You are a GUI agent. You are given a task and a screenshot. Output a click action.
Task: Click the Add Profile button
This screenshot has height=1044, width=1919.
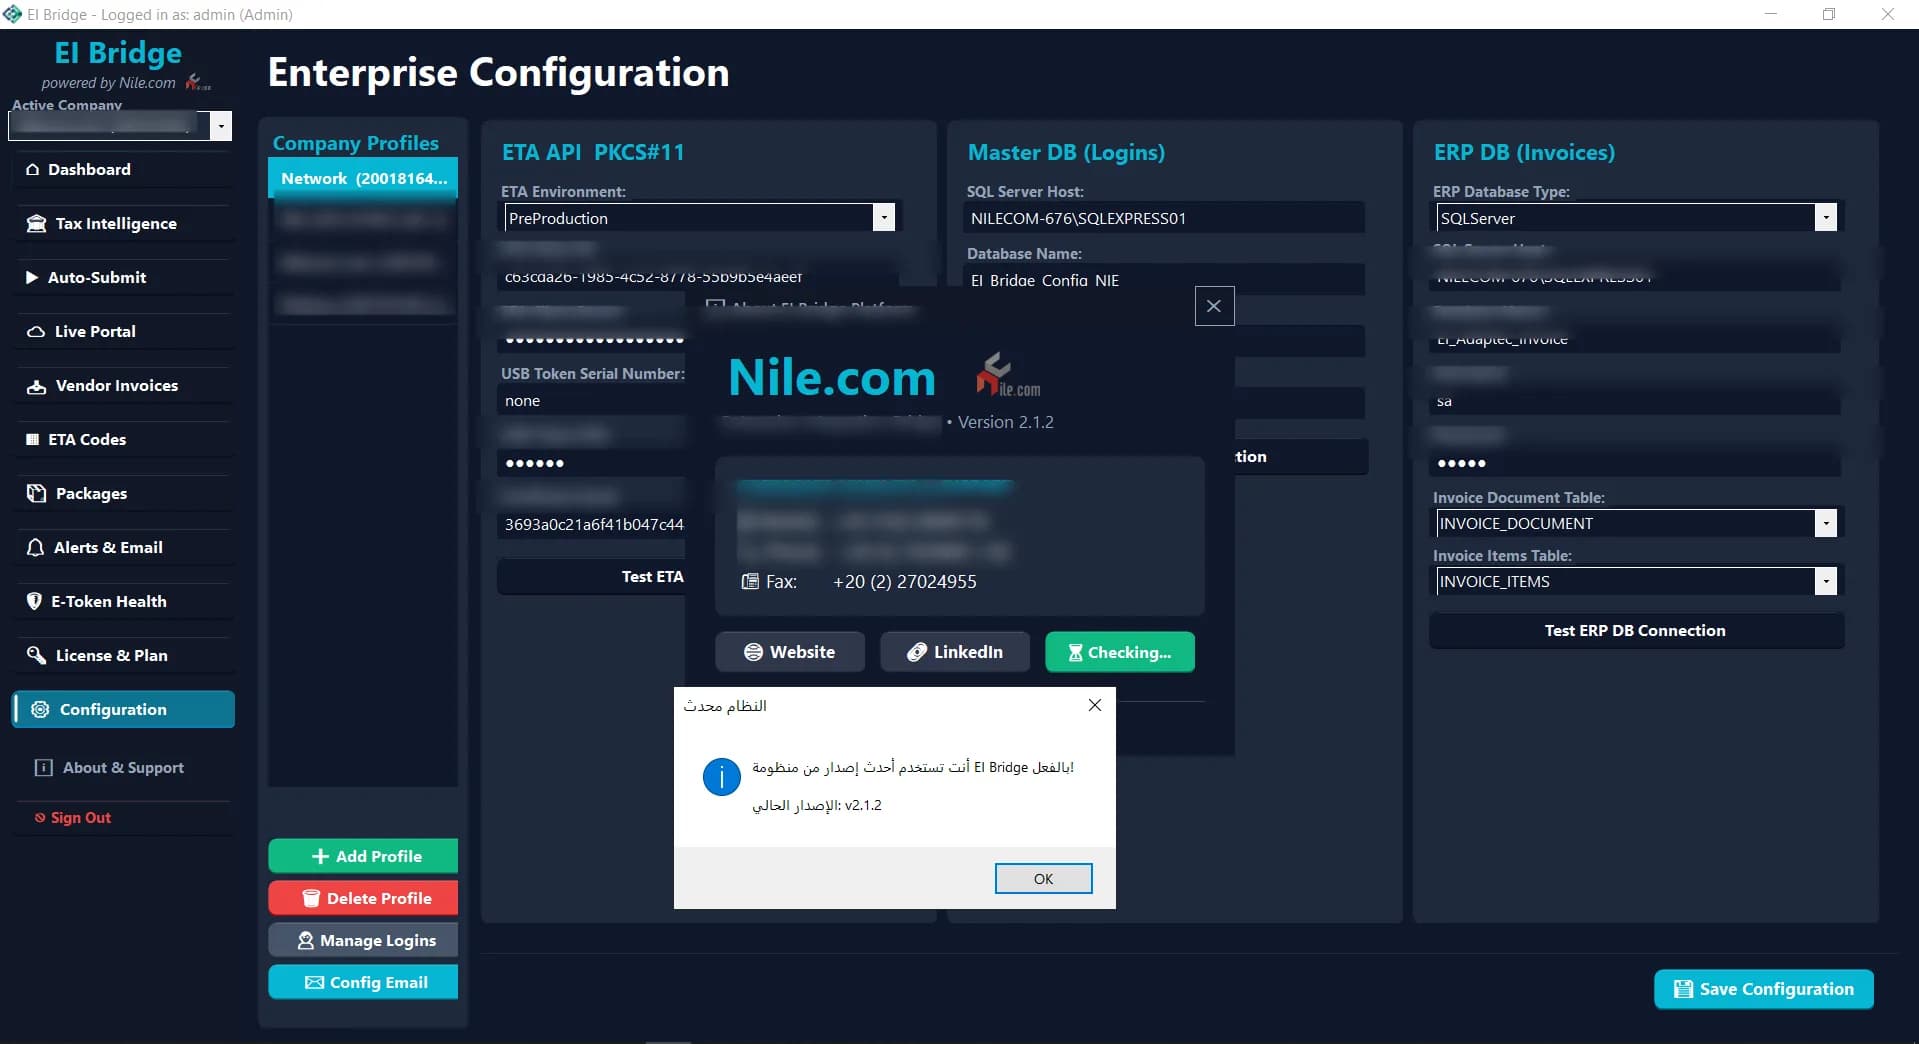pyautogui.click(x=363, y=856)
